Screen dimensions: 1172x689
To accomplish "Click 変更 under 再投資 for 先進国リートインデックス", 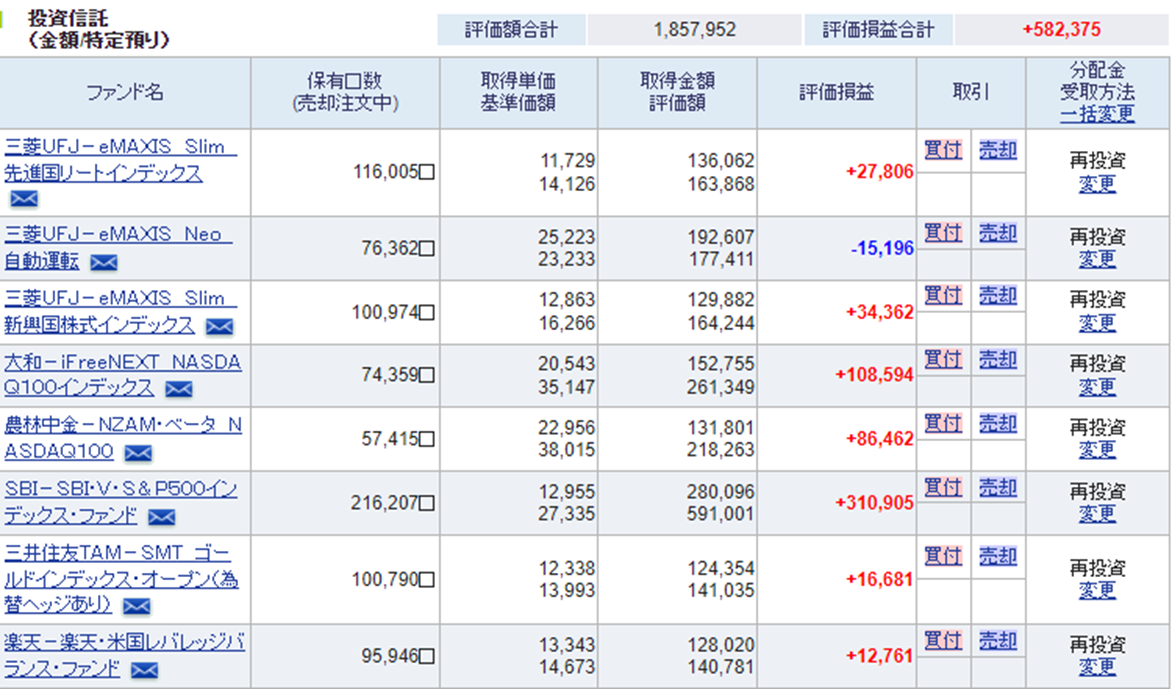I will coord(1097,184).
